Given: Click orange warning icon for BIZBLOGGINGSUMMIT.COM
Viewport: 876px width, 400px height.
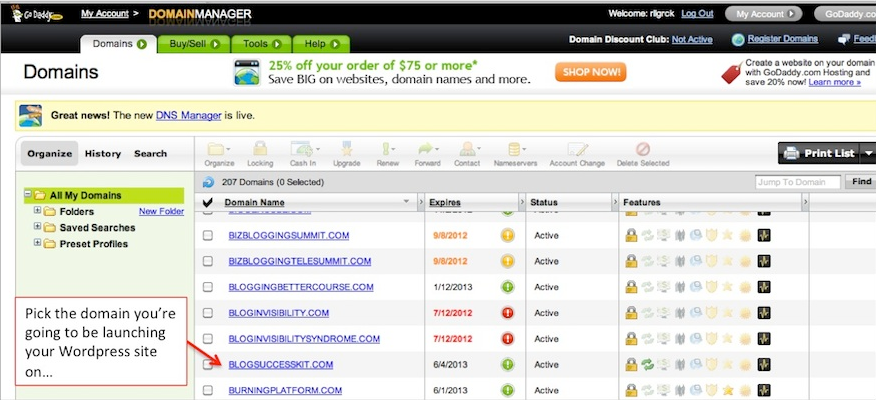Looking at the screenshot, I should [x=507, y=235].
